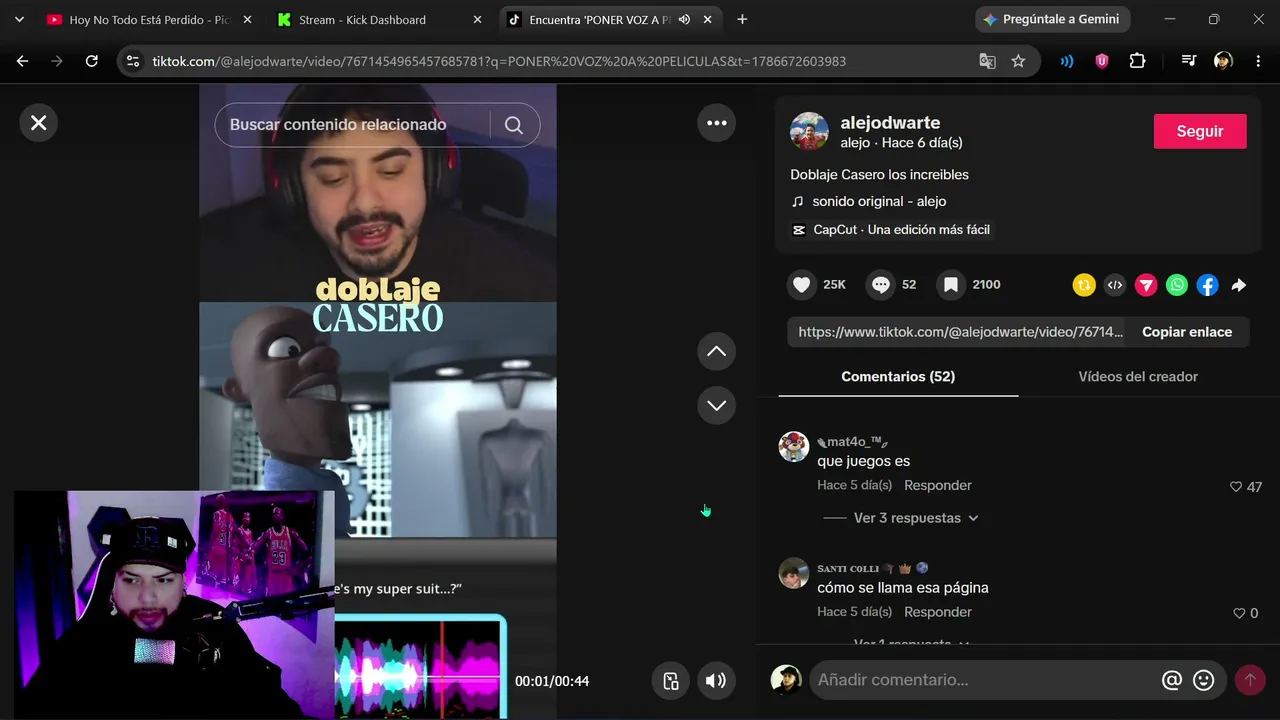Close the Kick Dashboard browser tab

point(478,20)
